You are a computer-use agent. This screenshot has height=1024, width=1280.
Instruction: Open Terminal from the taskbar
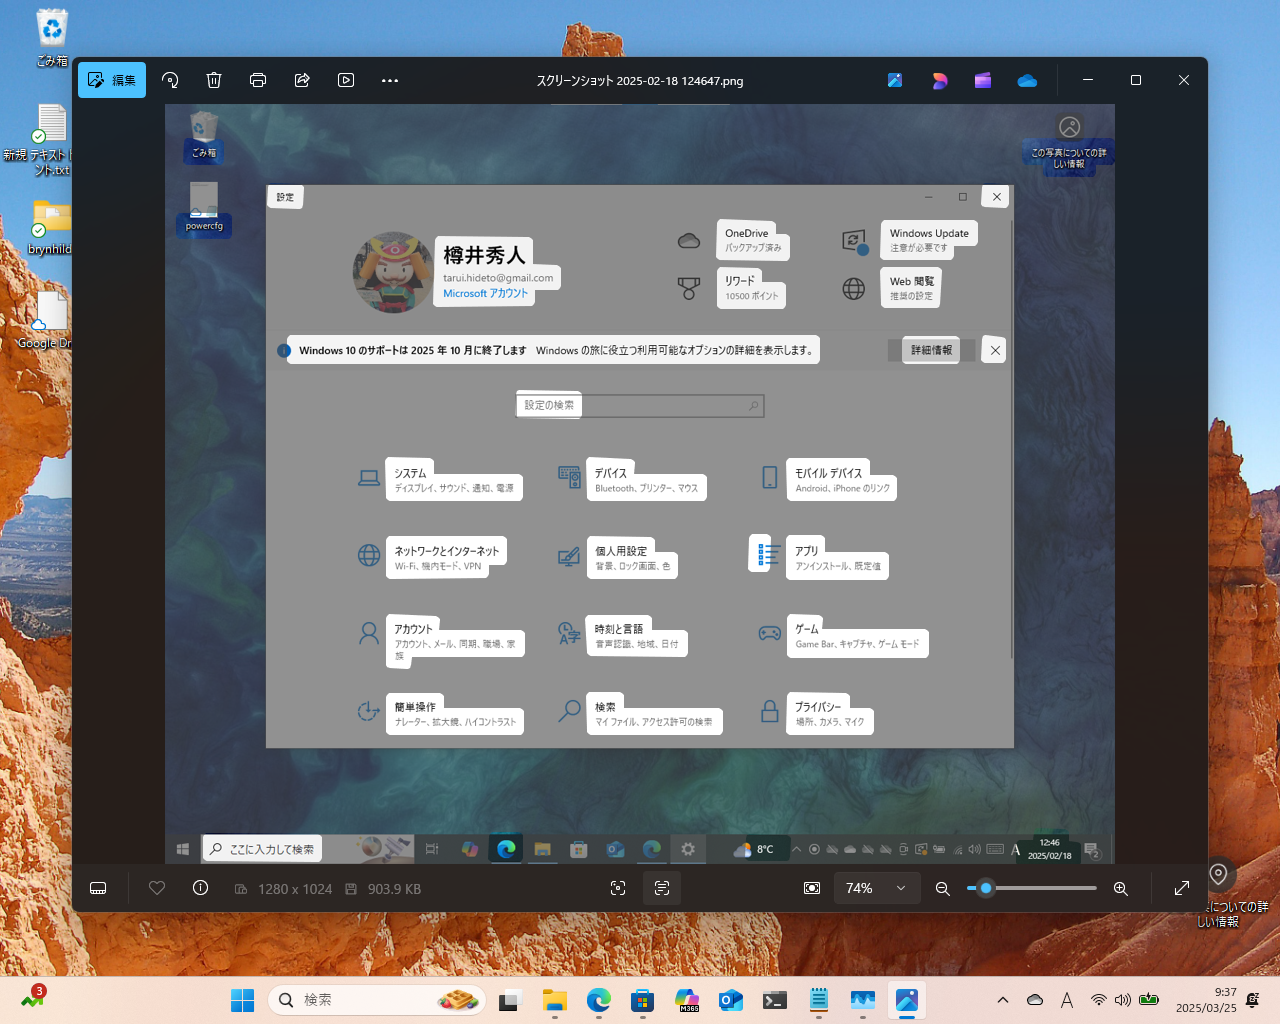tap(775, 1000)
